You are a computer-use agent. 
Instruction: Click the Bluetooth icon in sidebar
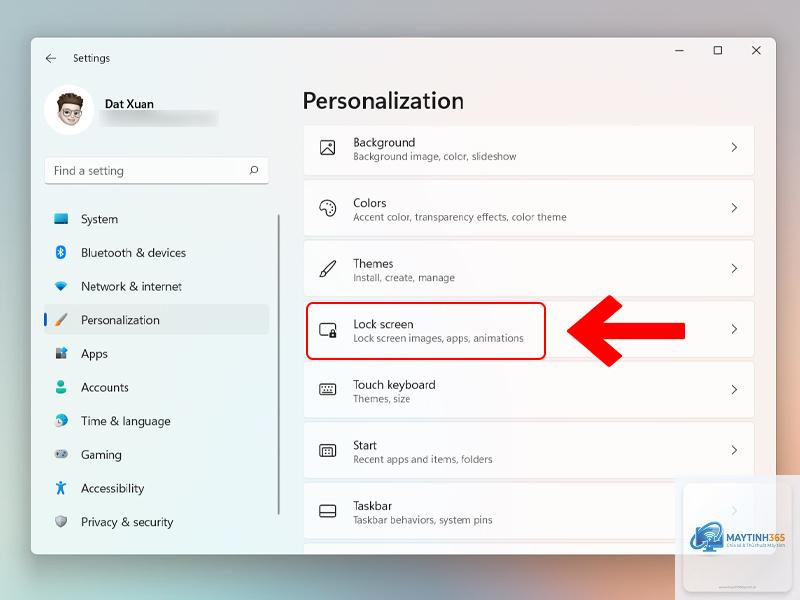click(x=61, y=252)
